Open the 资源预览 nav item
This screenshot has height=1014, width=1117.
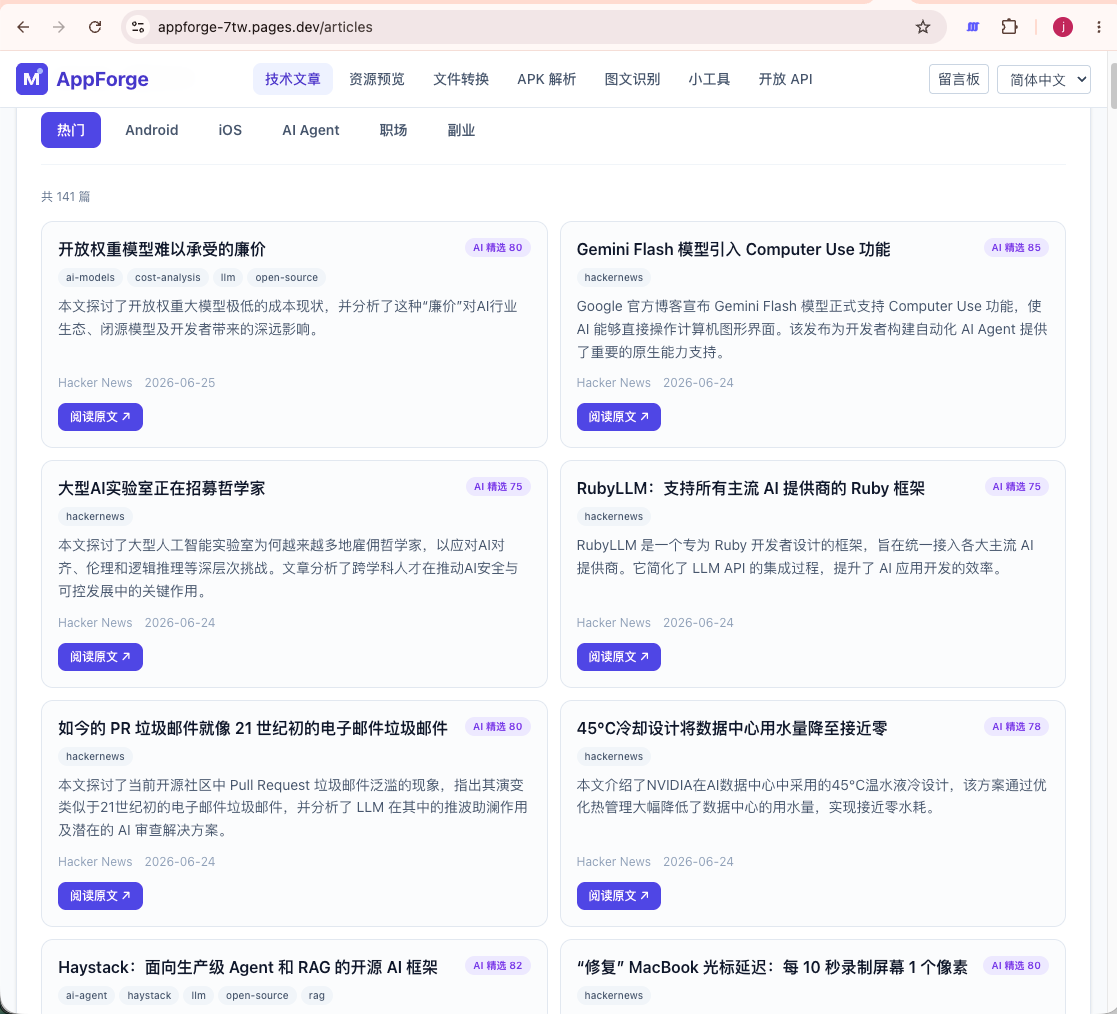click(377, 79)
